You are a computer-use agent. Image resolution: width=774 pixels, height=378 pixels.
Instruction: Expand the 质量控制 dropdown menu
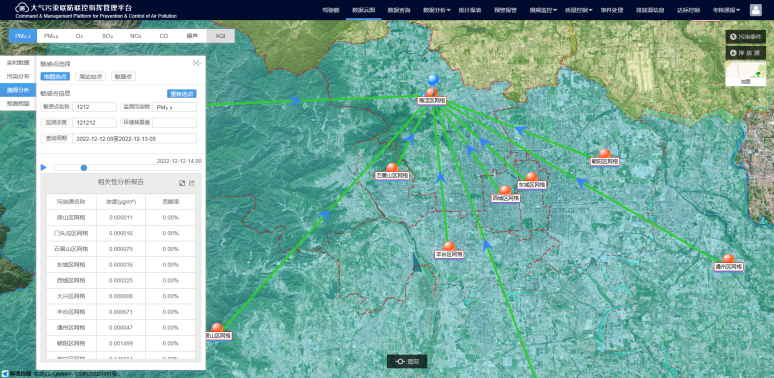pyautogui.click(x=579, y=10)
